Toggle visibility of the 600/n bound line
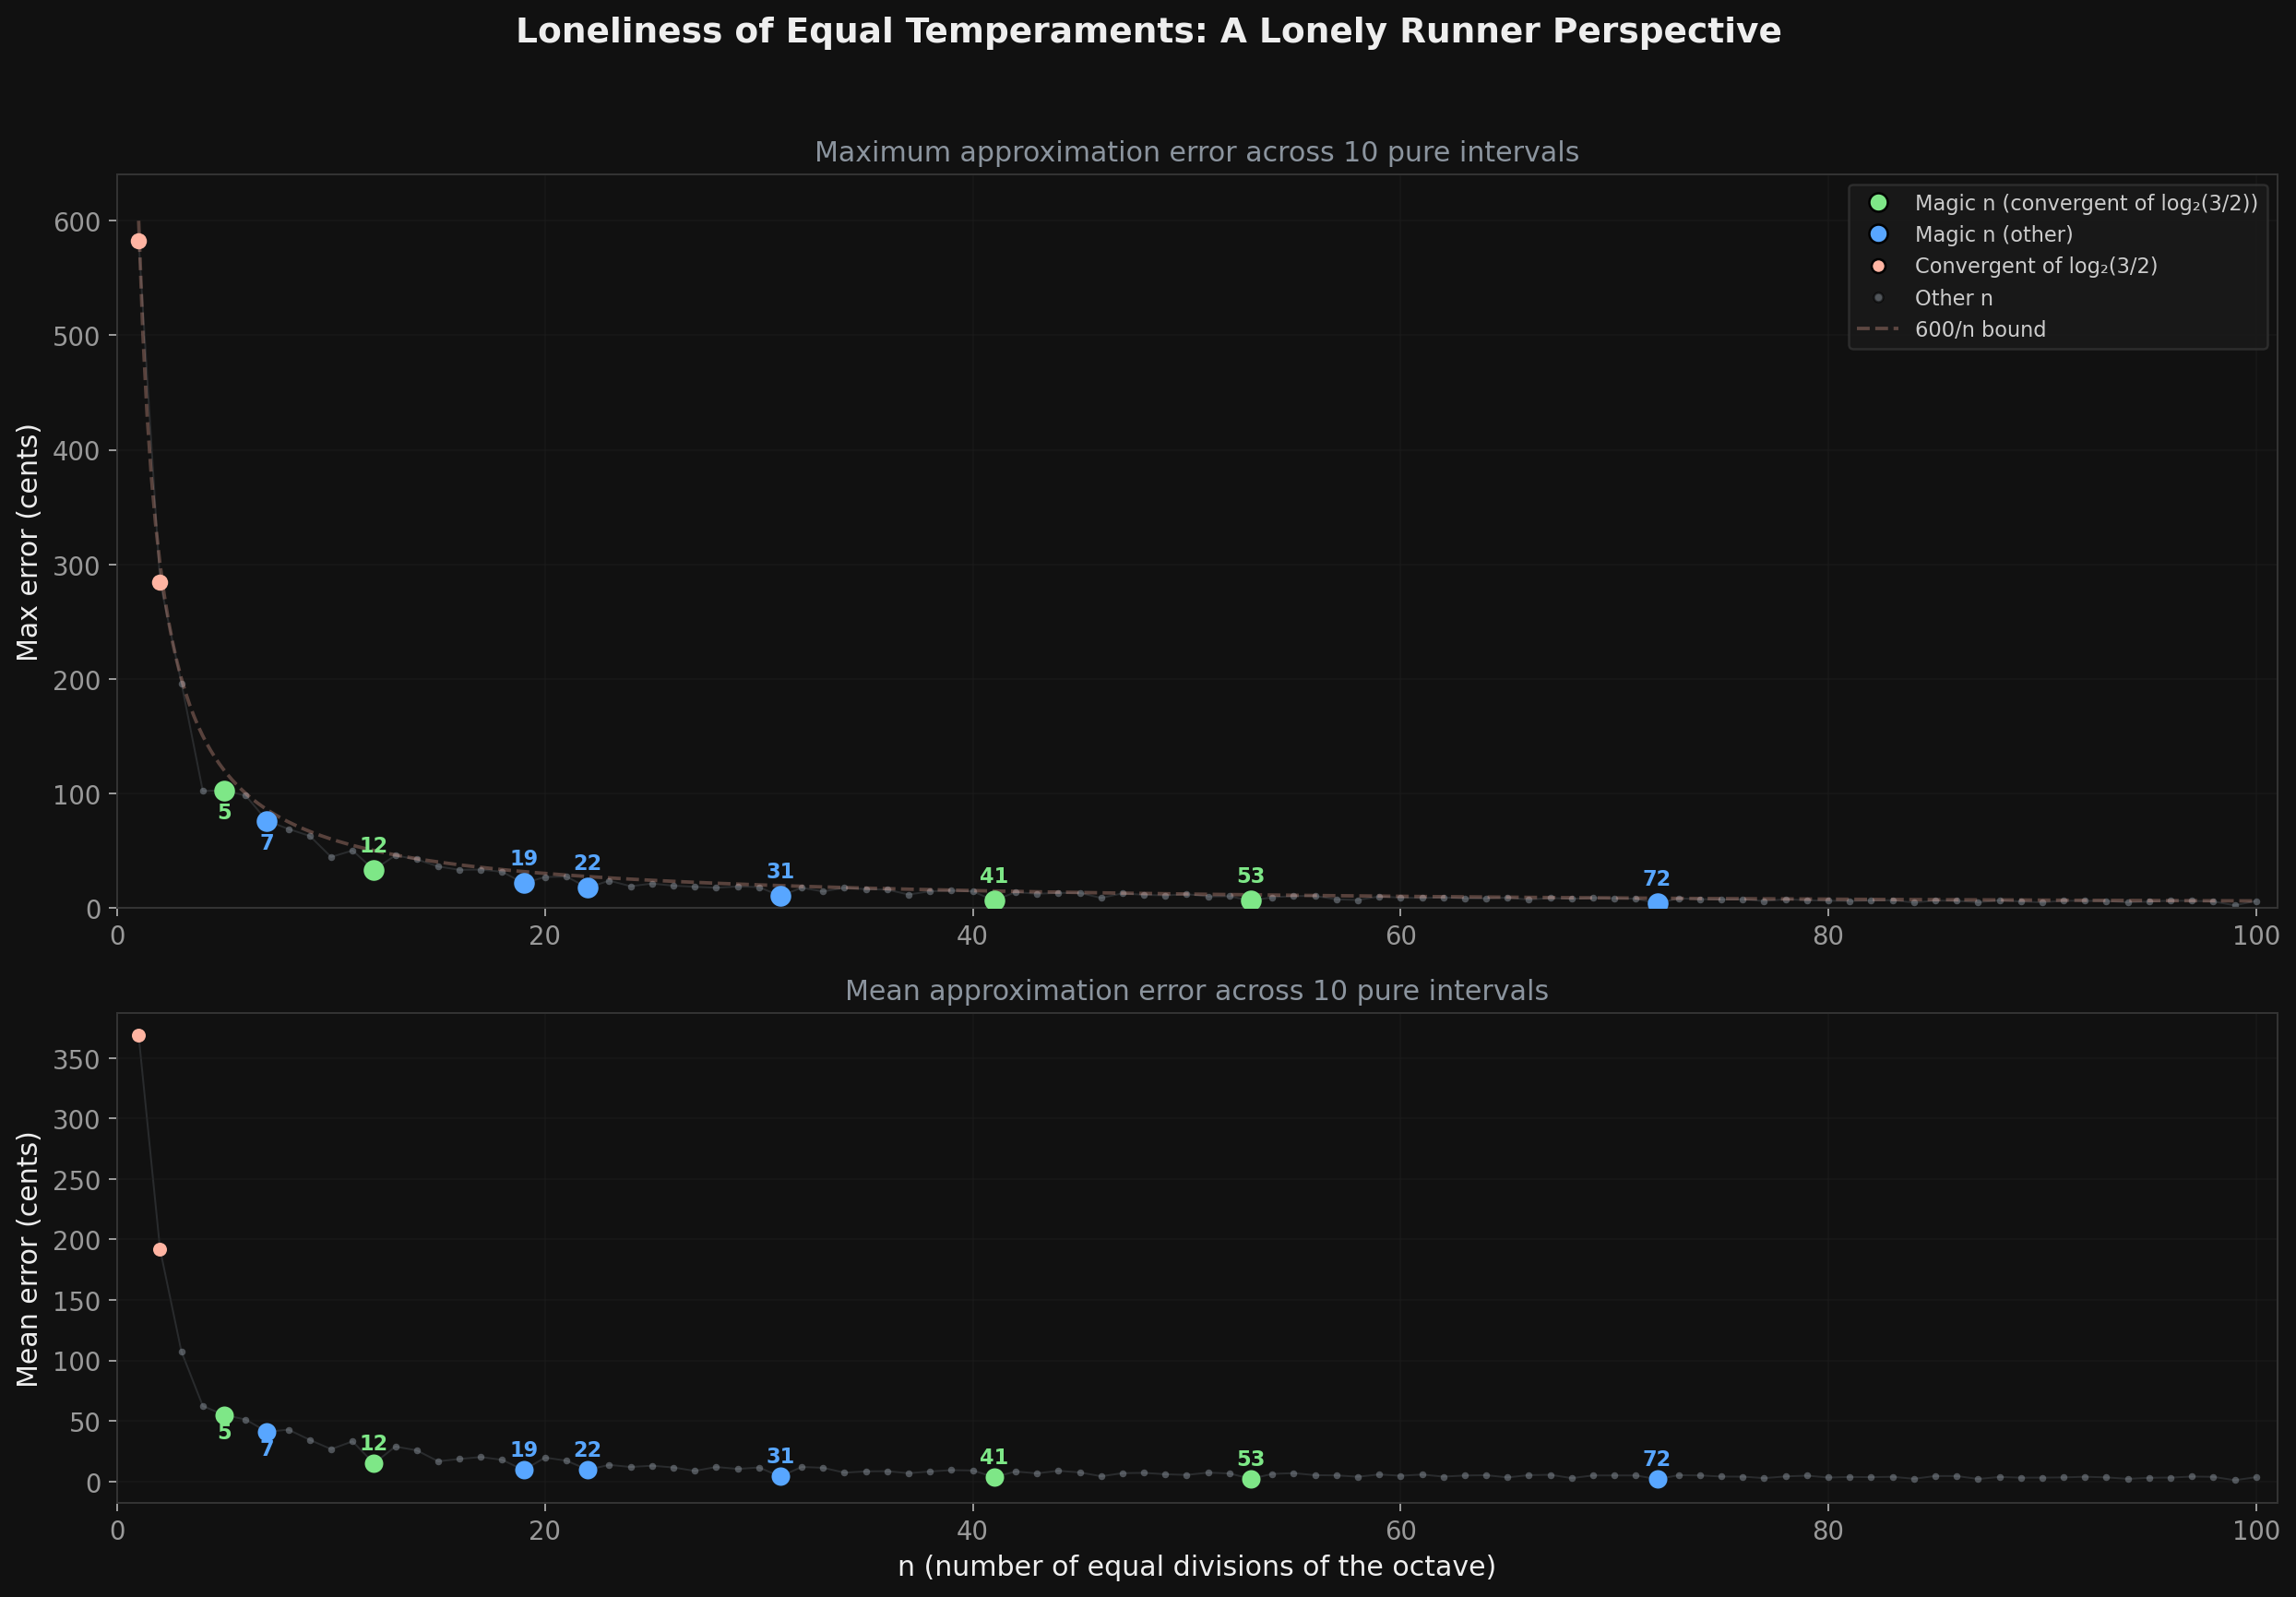The width and height of the screenshot is (2296, 1597). click(x=1980, y=328)
